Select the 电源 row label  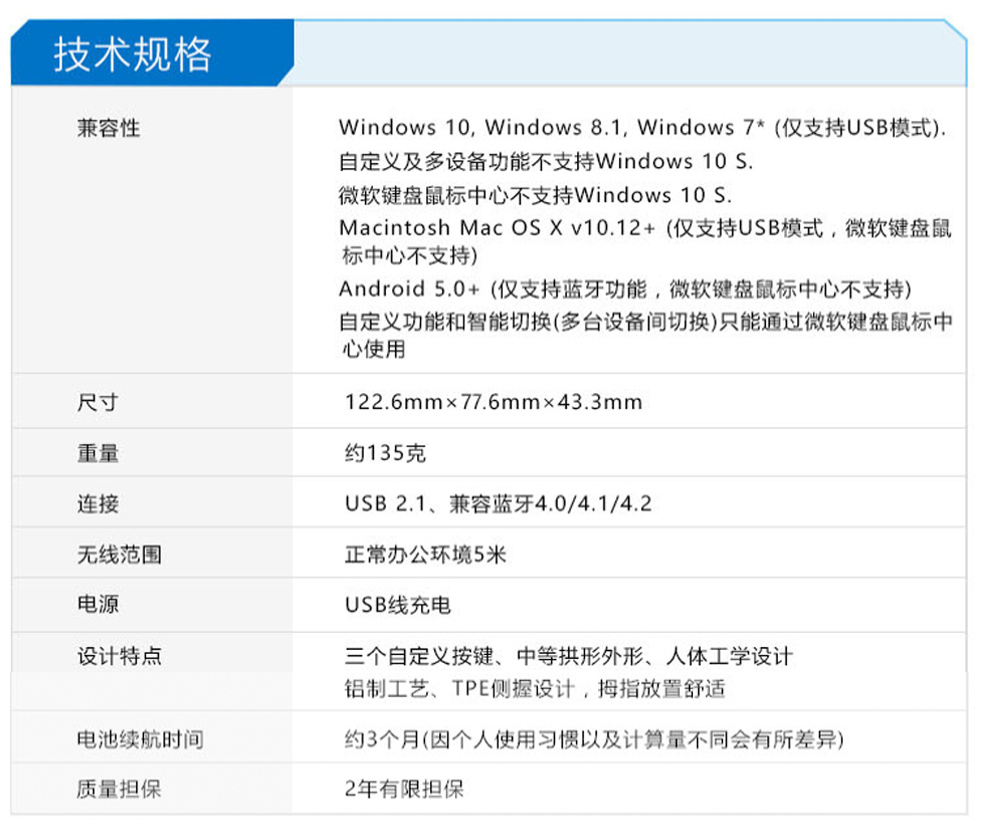tap(98, 604)
